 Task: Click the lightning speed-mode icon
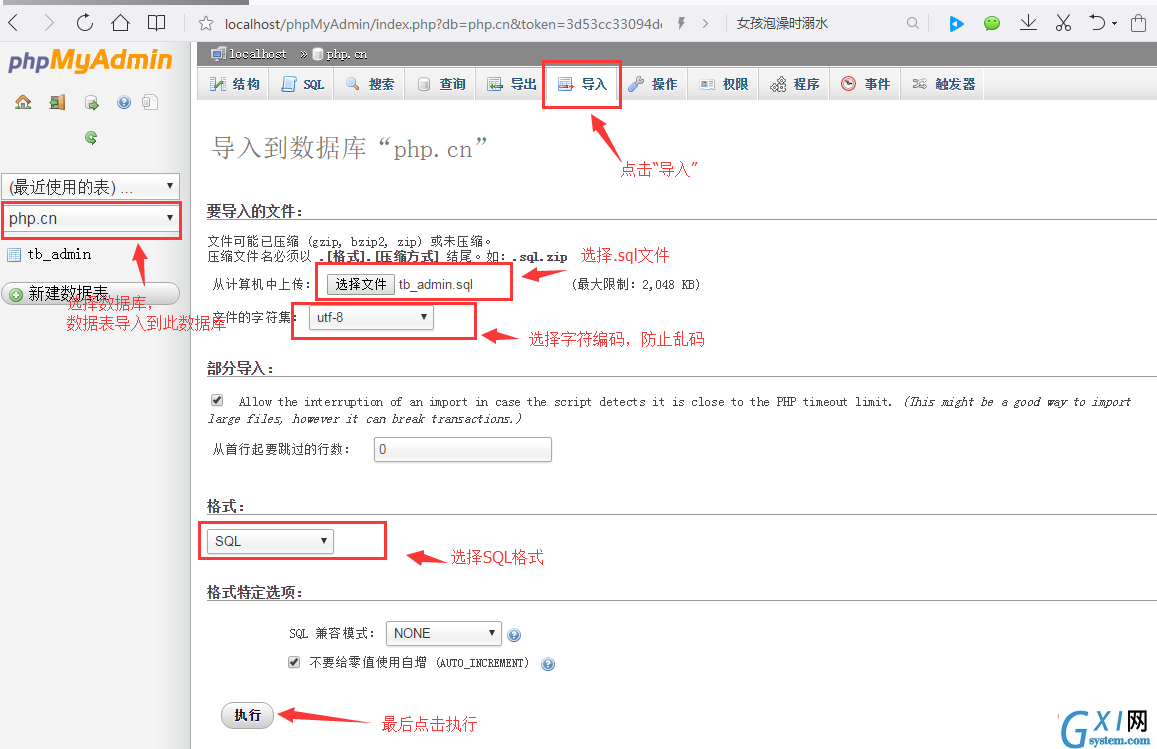click(681, 24)
